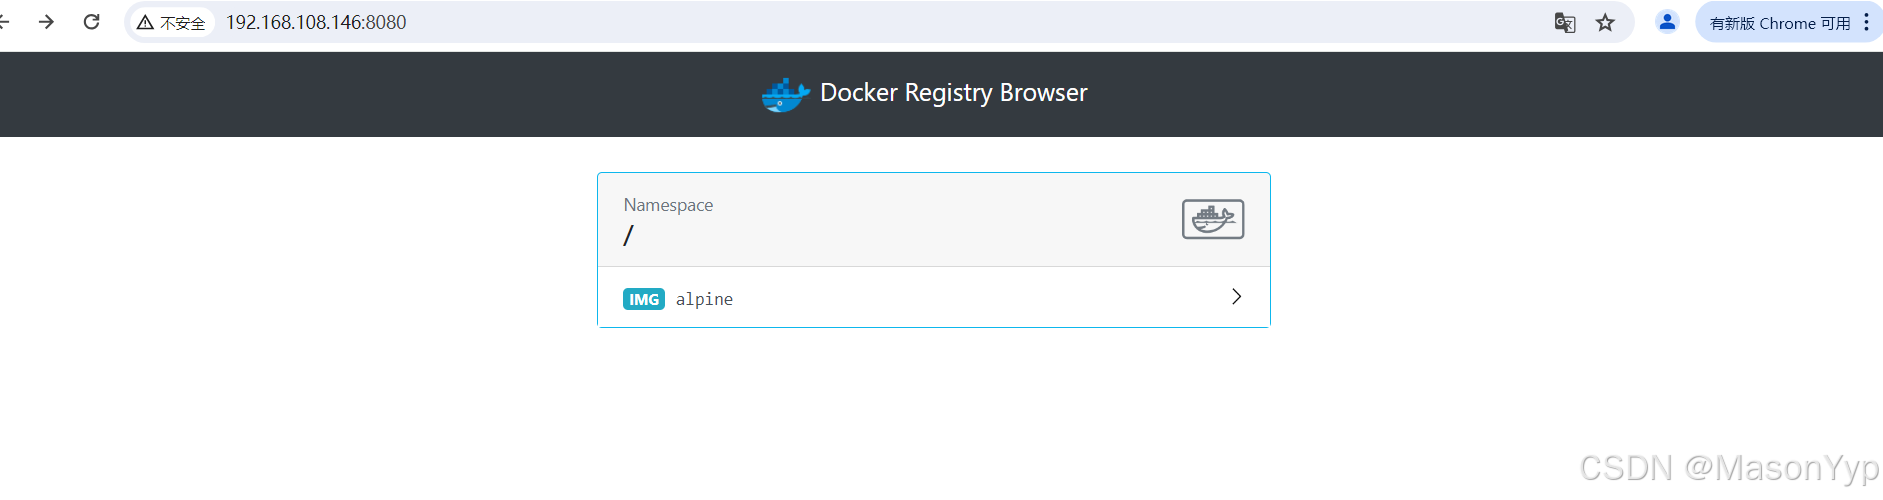Expand the alpine row chevron
This screenshot has width=1883, height=500.
(1237, 297)
